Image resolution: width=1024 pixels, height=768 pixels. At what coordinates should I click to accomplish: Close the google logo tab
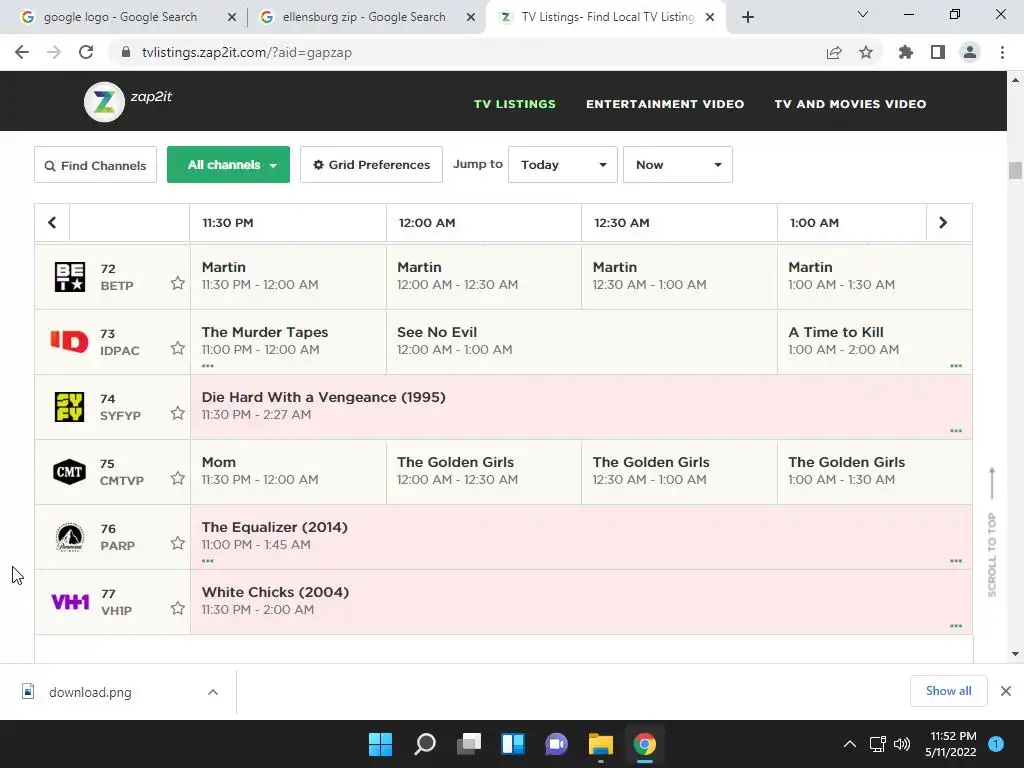pos(232,18)
